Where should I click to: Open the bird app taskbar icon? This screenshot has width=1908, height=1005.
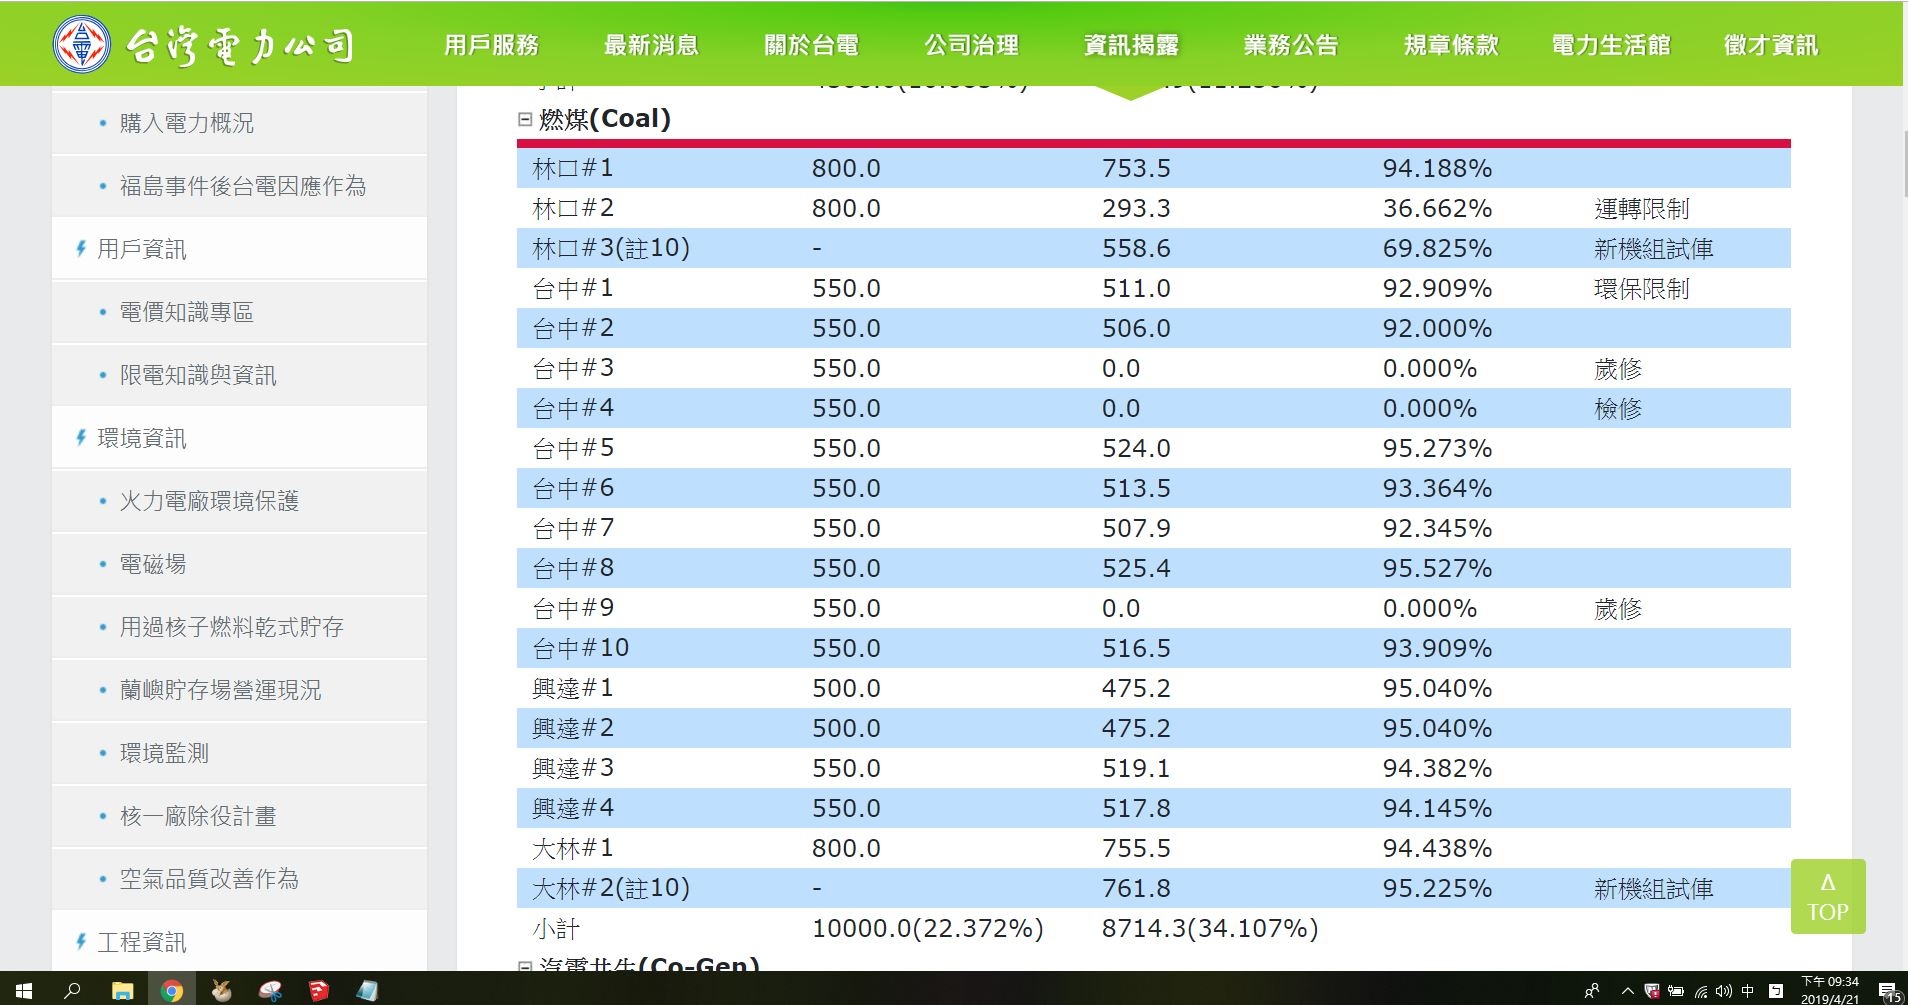221,990
